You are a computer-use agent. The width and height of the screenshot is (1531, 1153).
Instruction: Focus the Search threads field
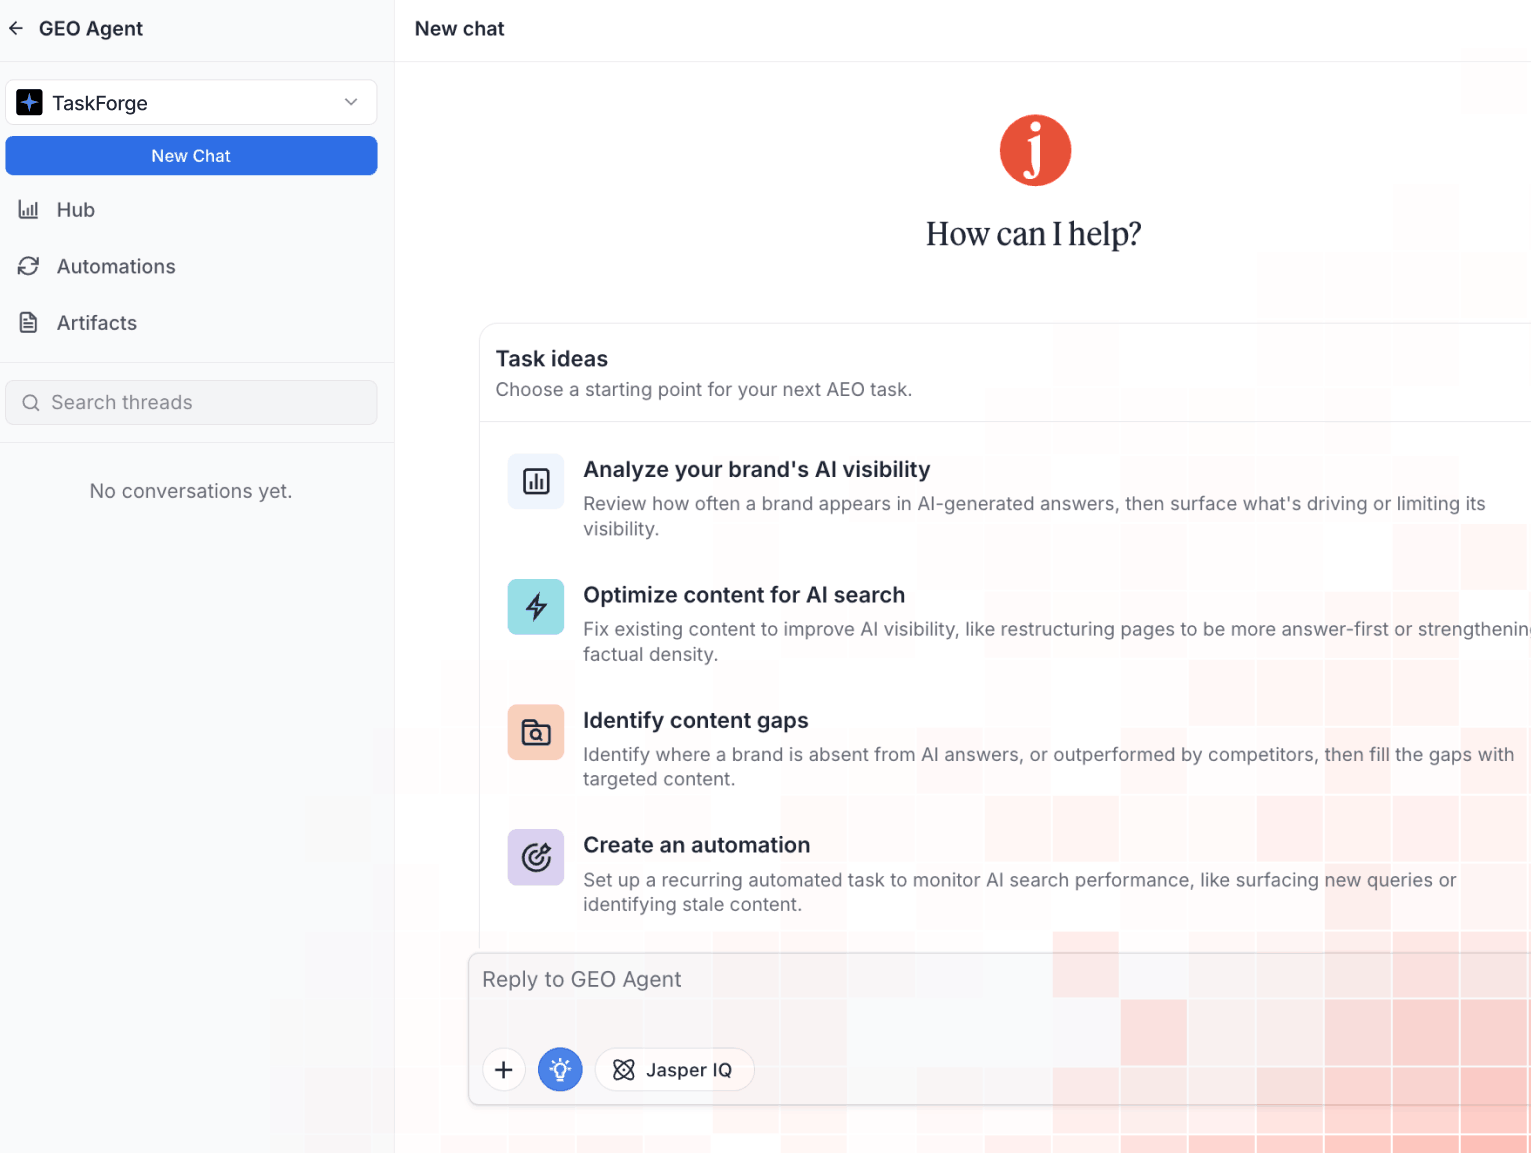pyautogui.click(x=191, y=403)
